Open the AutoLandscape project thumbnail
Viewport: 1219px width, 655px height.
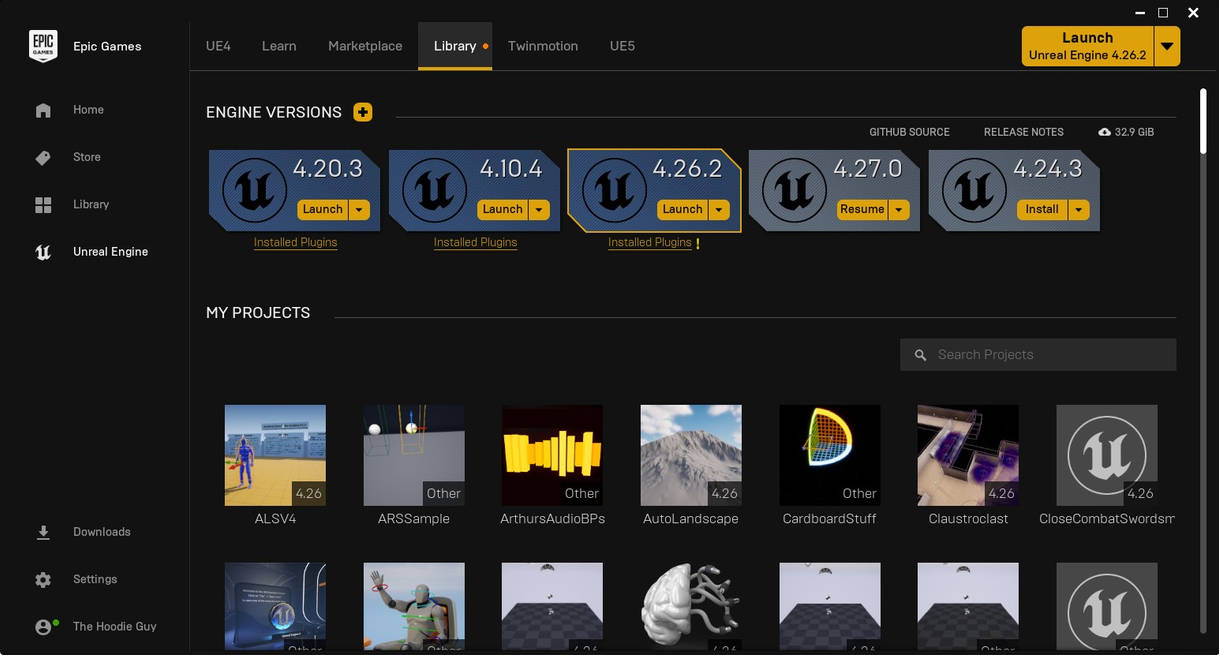pyautogui.click(x=691, y=455)
